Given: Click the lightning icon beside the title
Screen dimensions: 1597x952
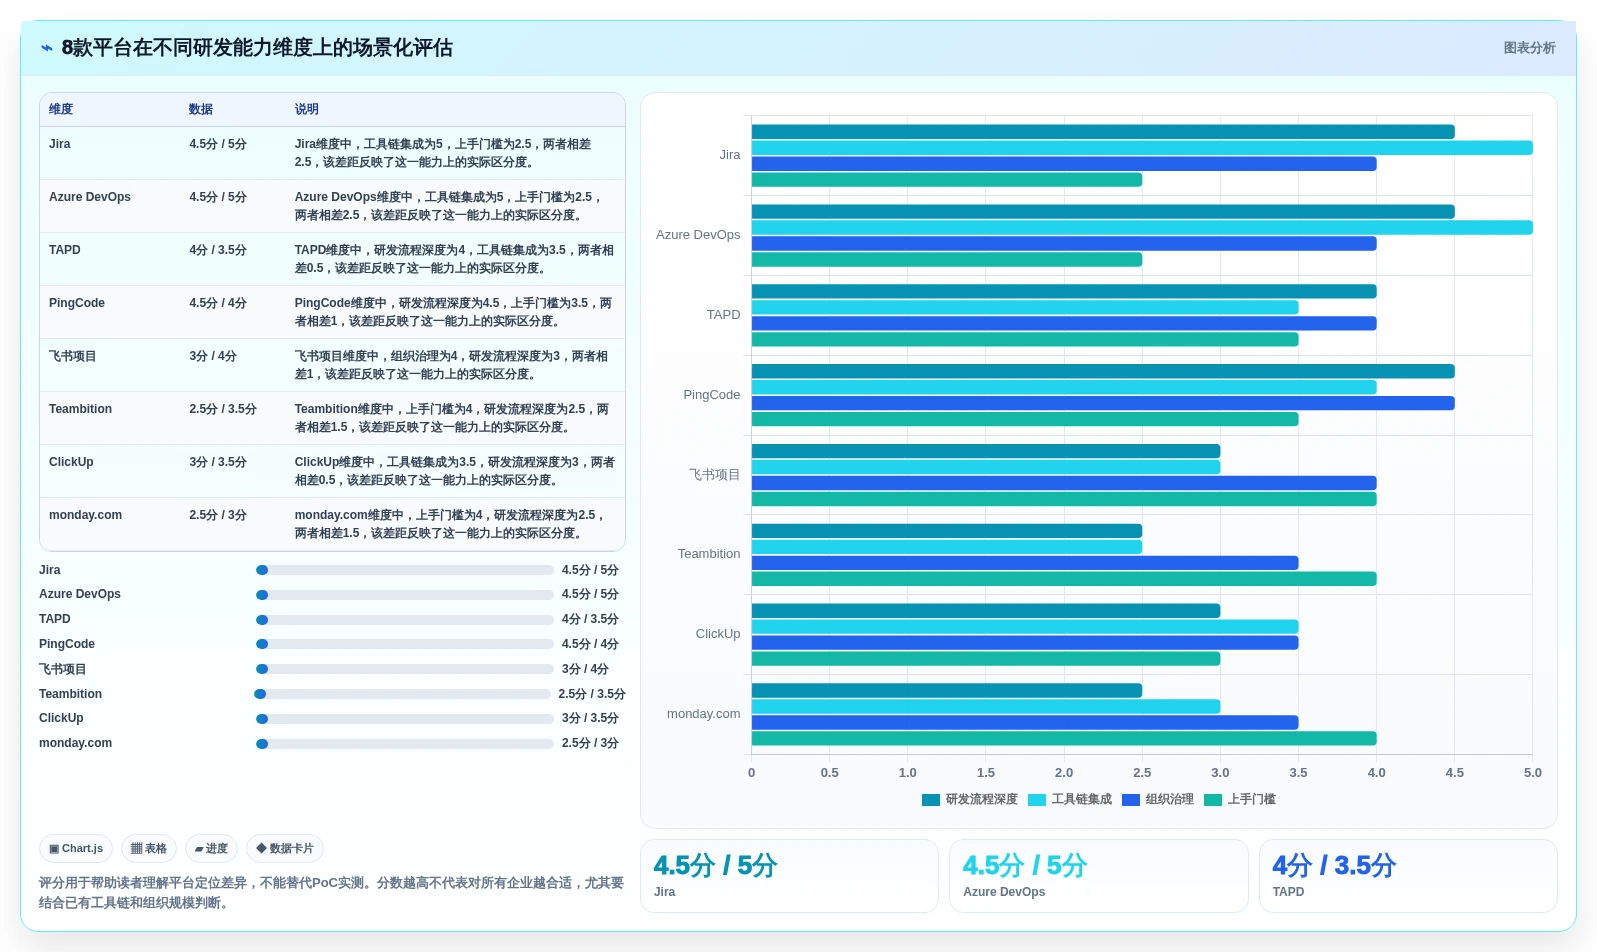Looking at the screenshot, I should pyautogui.click(x=47, y=48).
